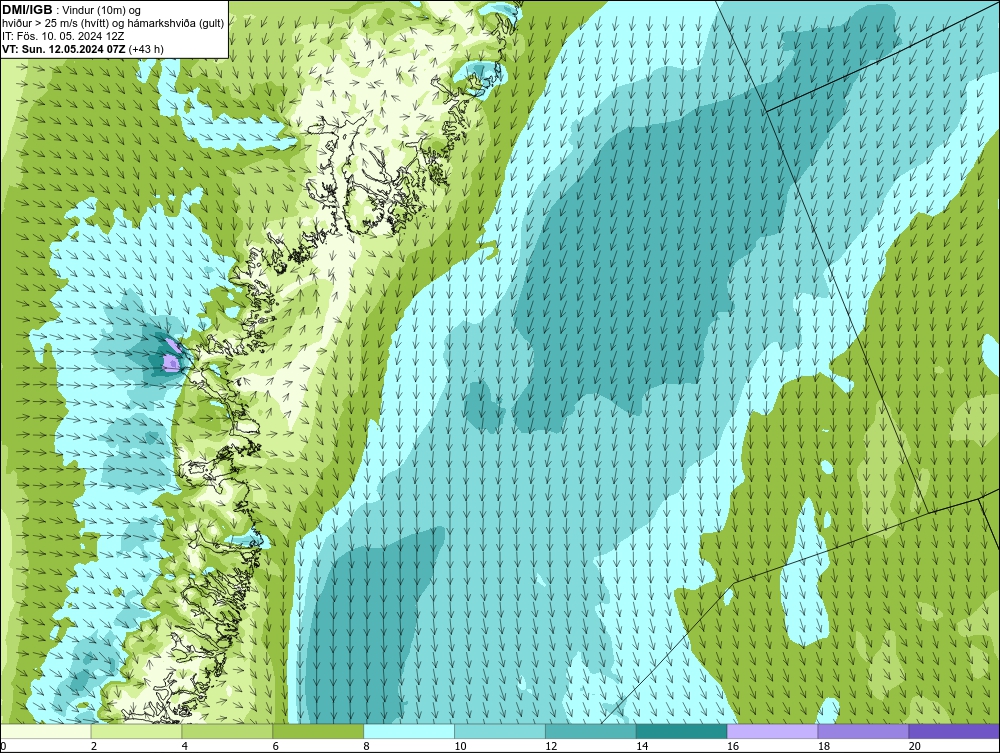This screenshot has width=1000, height=753.
Task: Click the 10–12 m/s turquoise swatch
Action: coord(500,731)
